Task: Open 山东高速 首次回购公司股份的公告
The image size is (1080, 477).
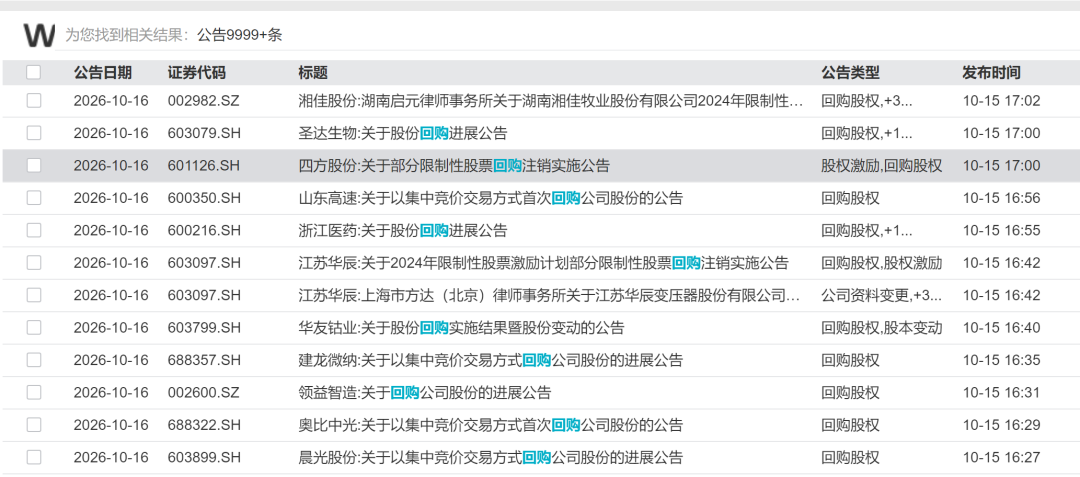Action: tap(490, 198)
